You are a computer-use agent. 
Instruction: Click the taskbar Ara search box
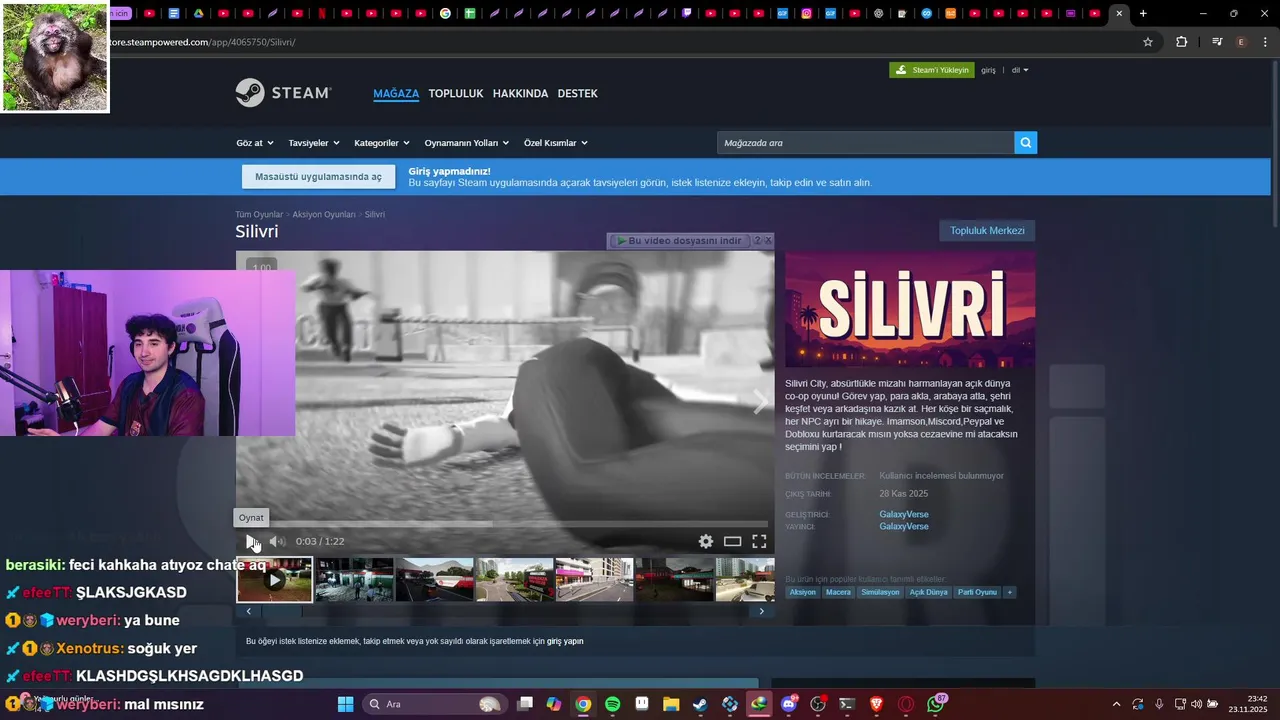[433, 704]
